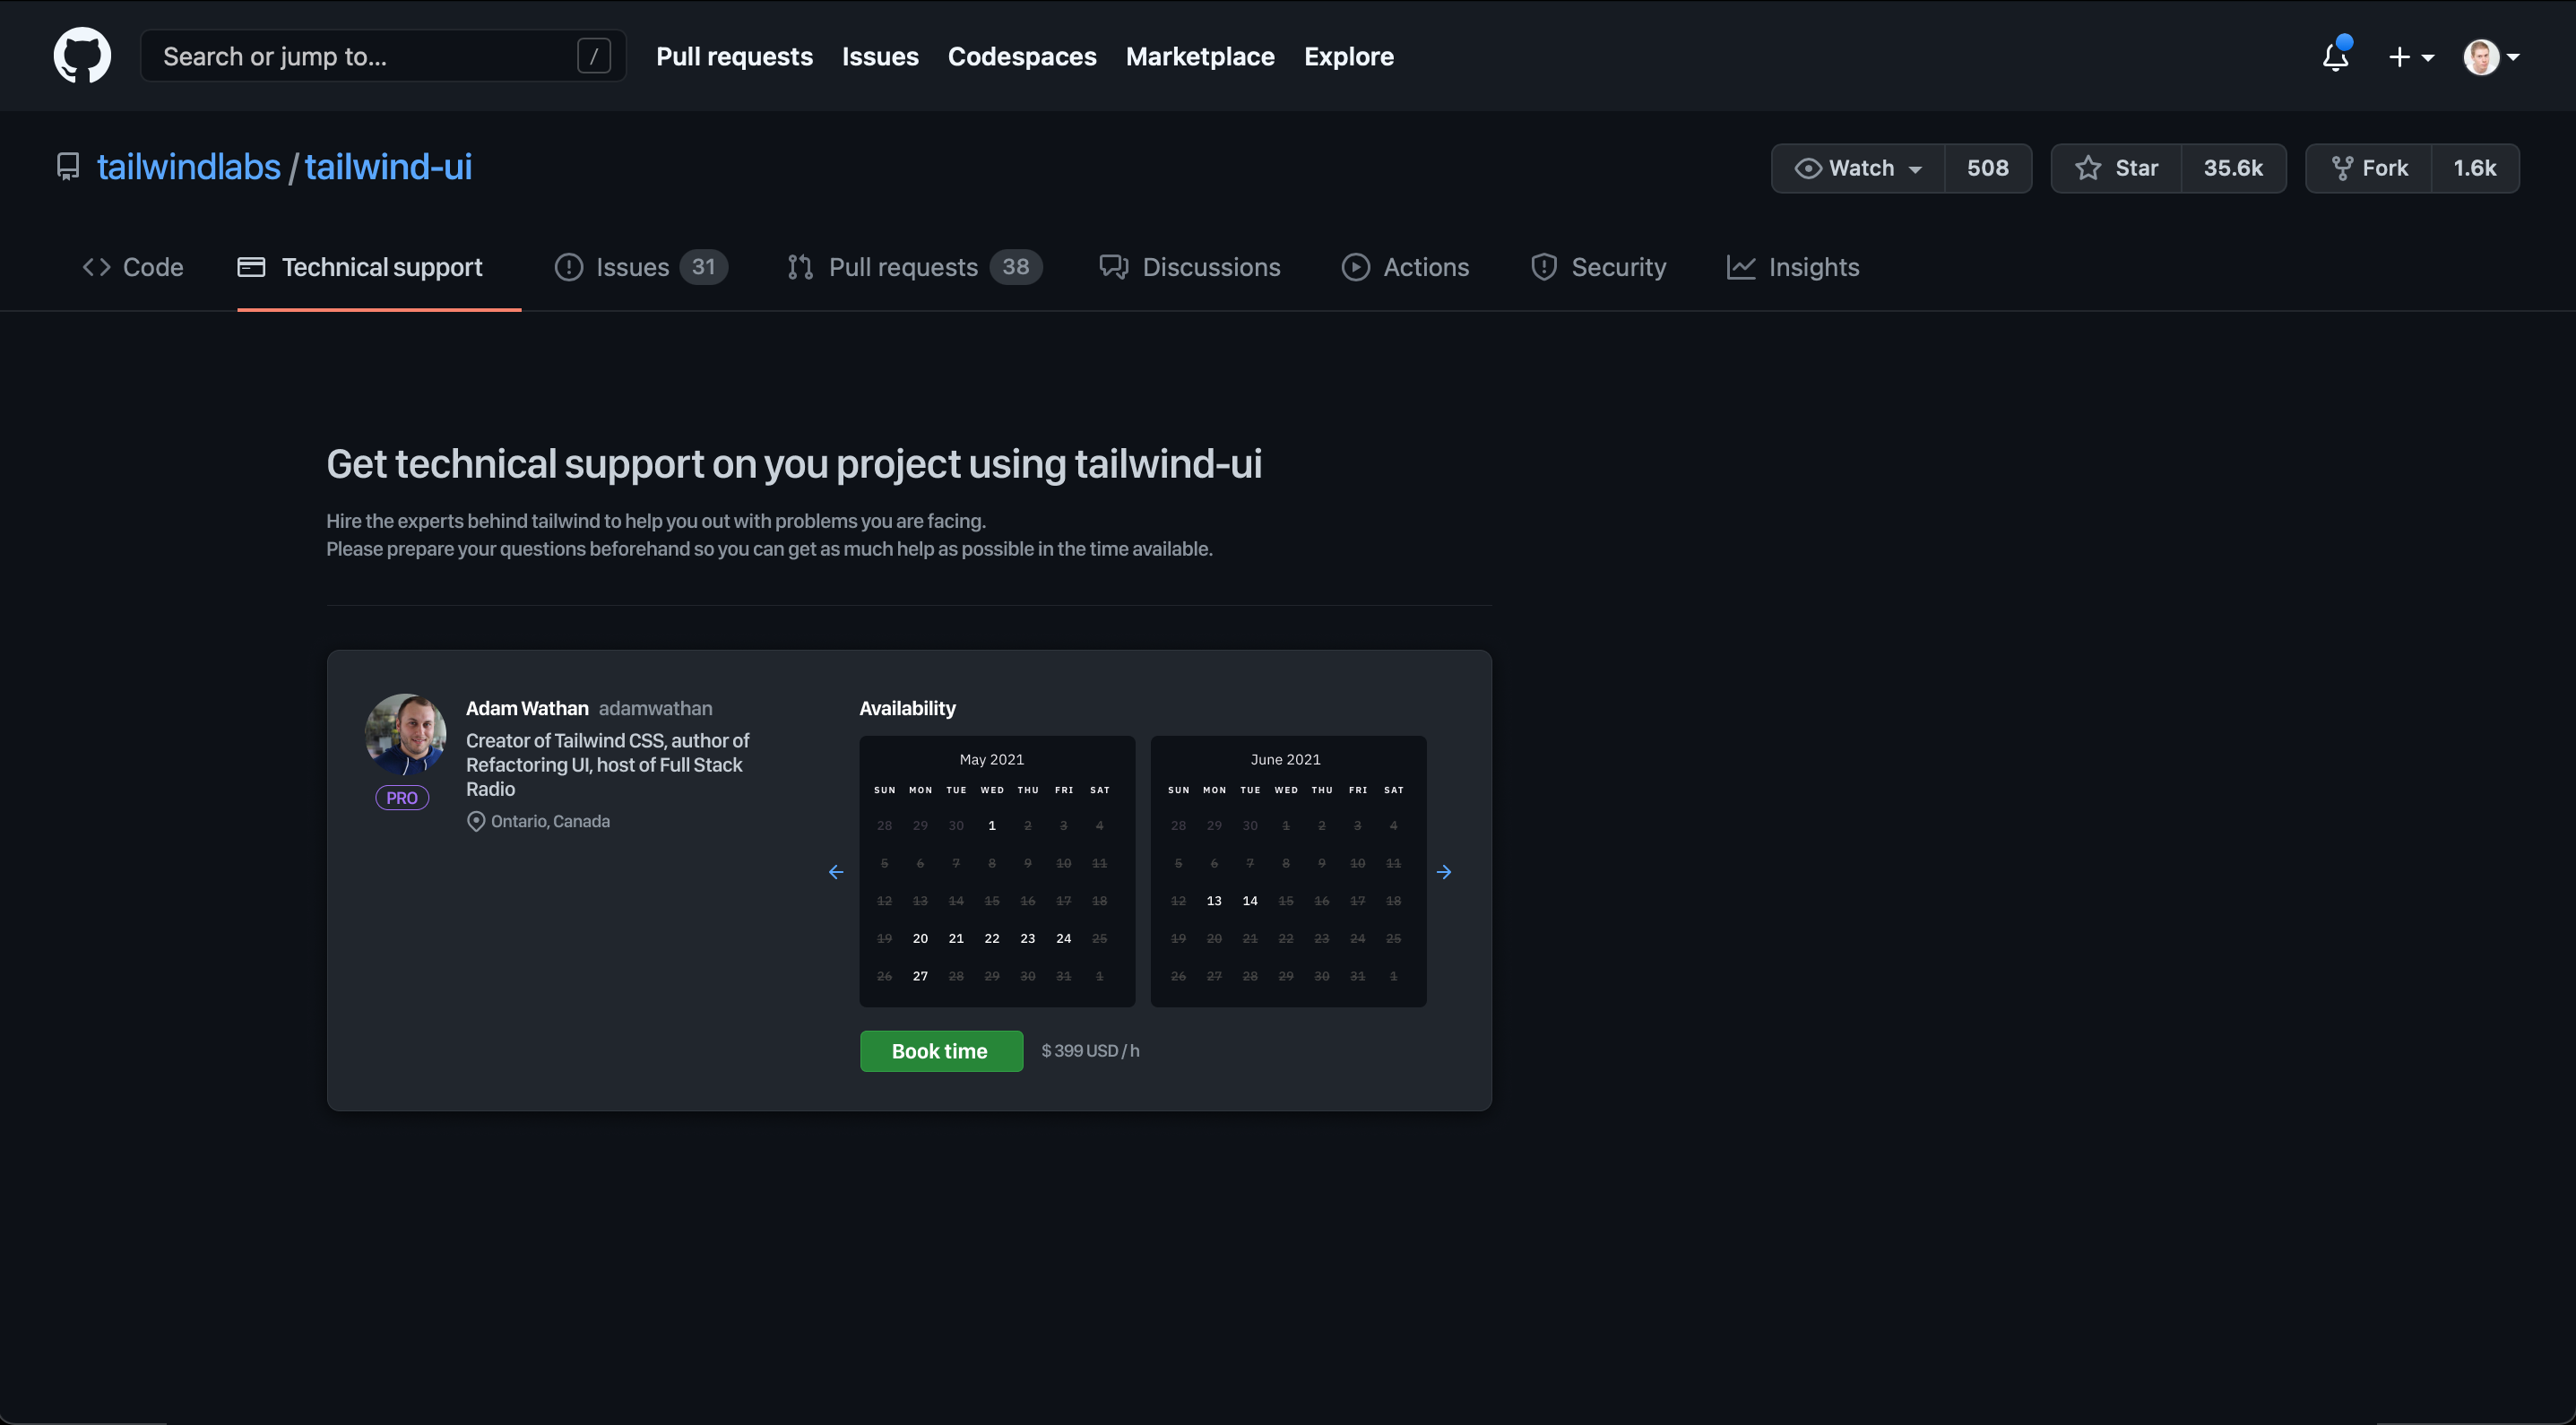Open the tailwindlabs organization link
Viewport: 2576px width, 1425px height.
[x=188, y=166]
